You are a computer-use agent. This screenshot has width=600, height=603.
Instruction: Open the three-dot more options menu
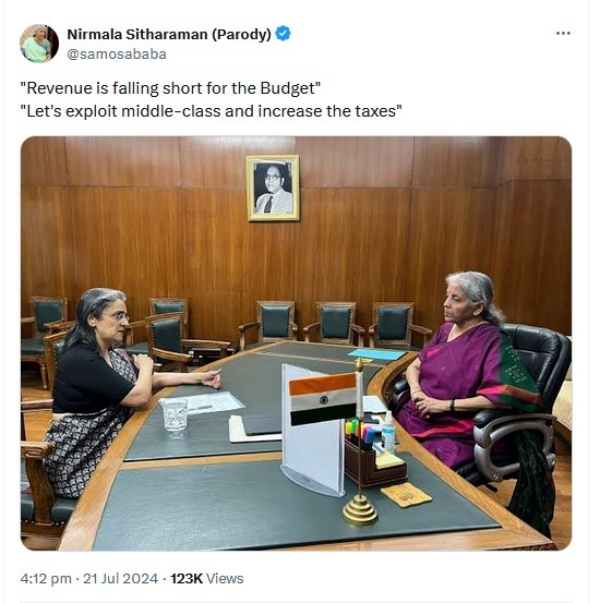pos(563,33)
